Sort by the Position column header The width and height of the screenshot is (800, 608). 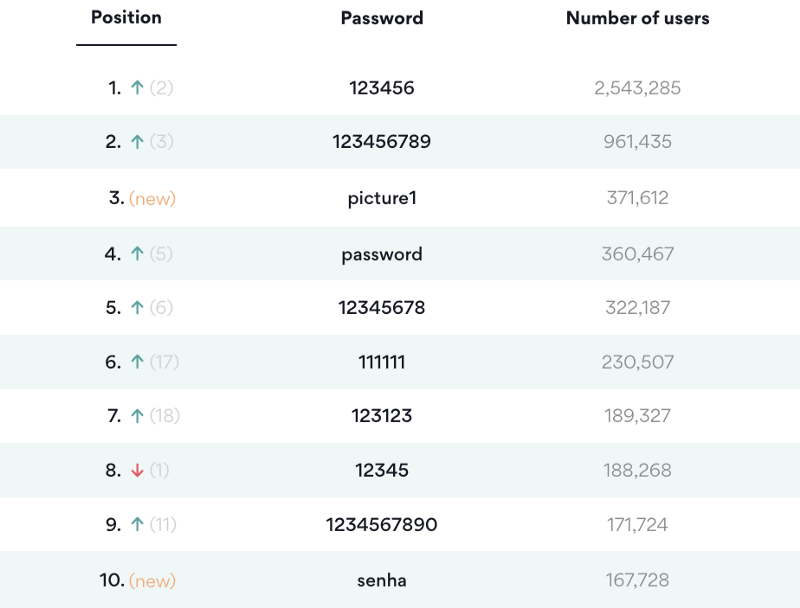[x=126, y=18]
